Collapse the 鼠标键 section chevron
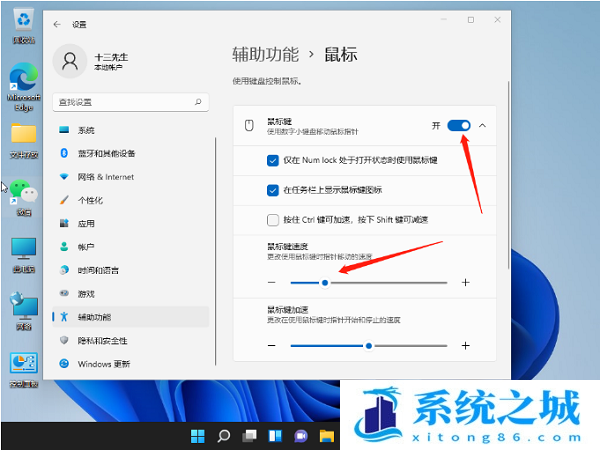 (483, 125)
